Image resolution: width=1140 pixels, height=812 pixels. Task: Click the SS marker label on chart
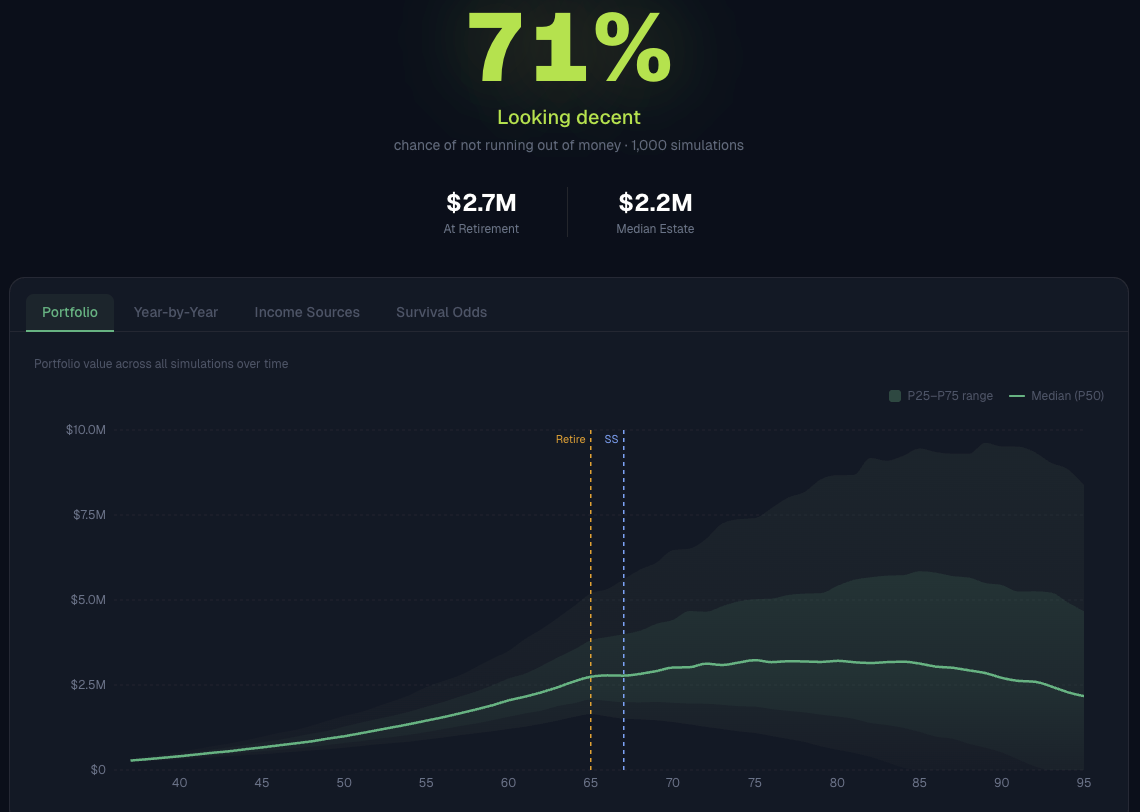tap(611, 439)
